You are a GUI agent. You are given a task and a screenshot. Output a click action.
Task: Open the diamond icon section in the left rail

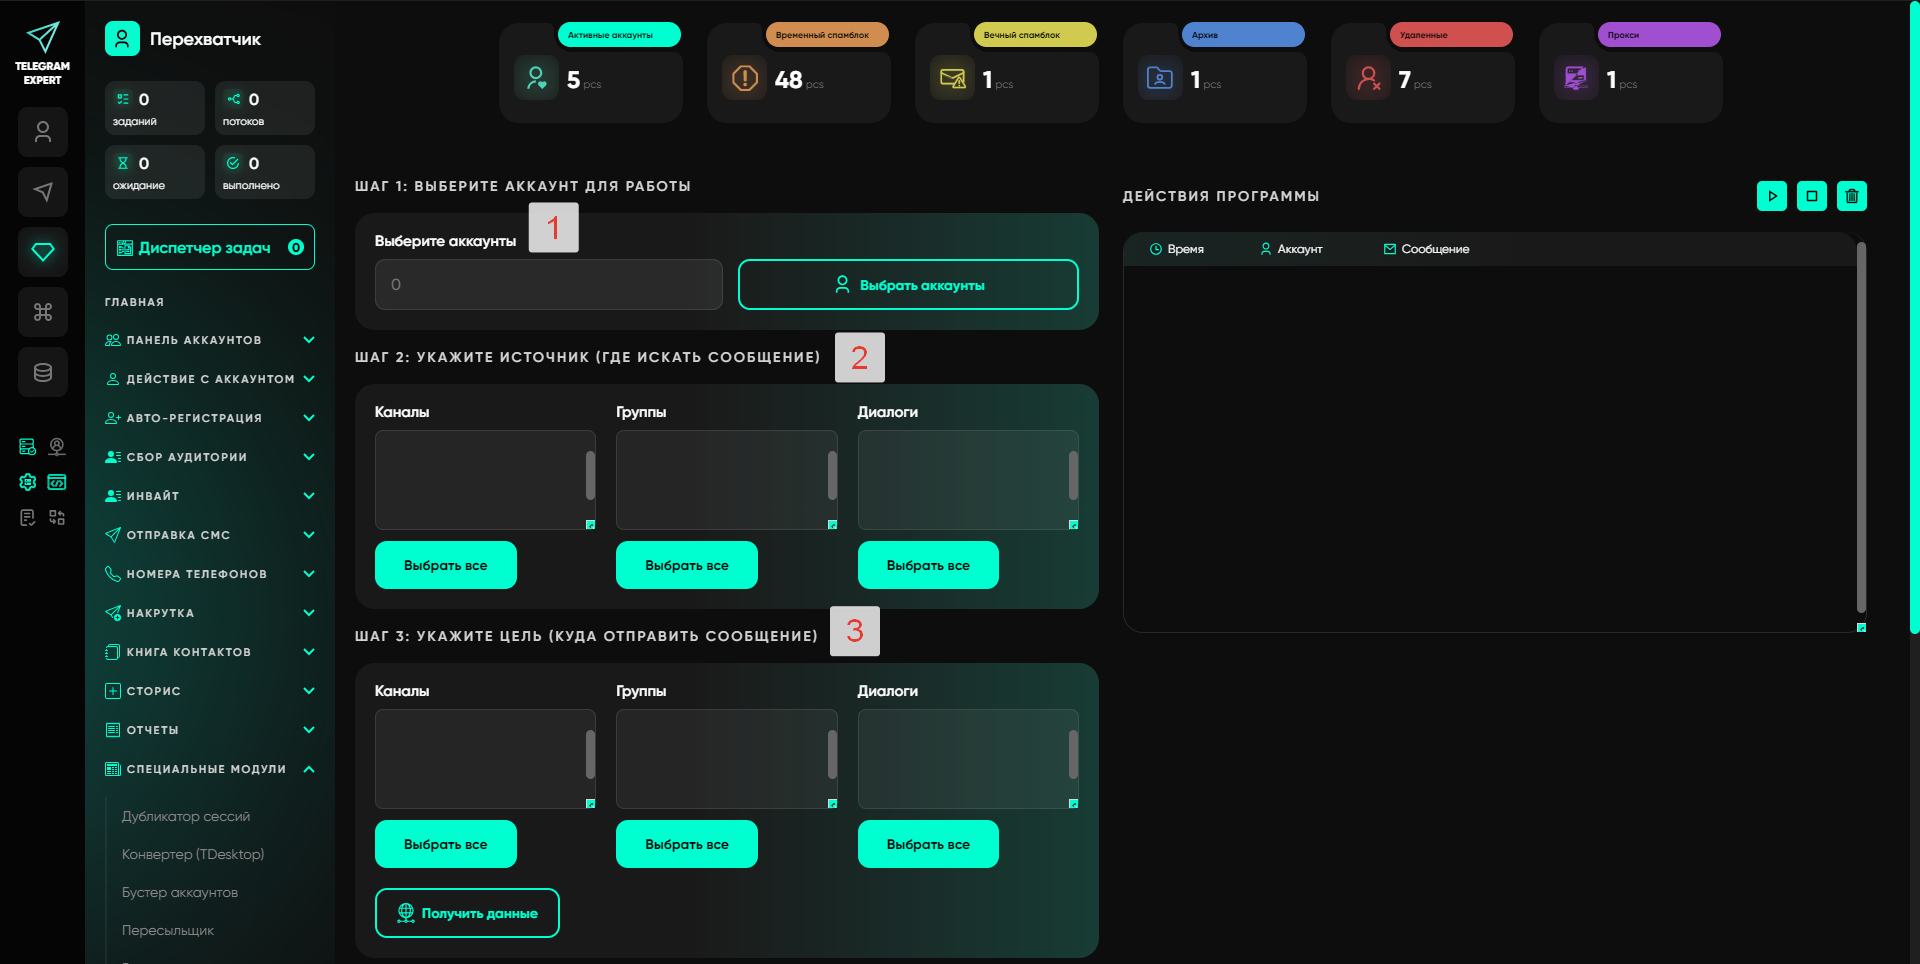pyautogui.click(x=43, y=252)
